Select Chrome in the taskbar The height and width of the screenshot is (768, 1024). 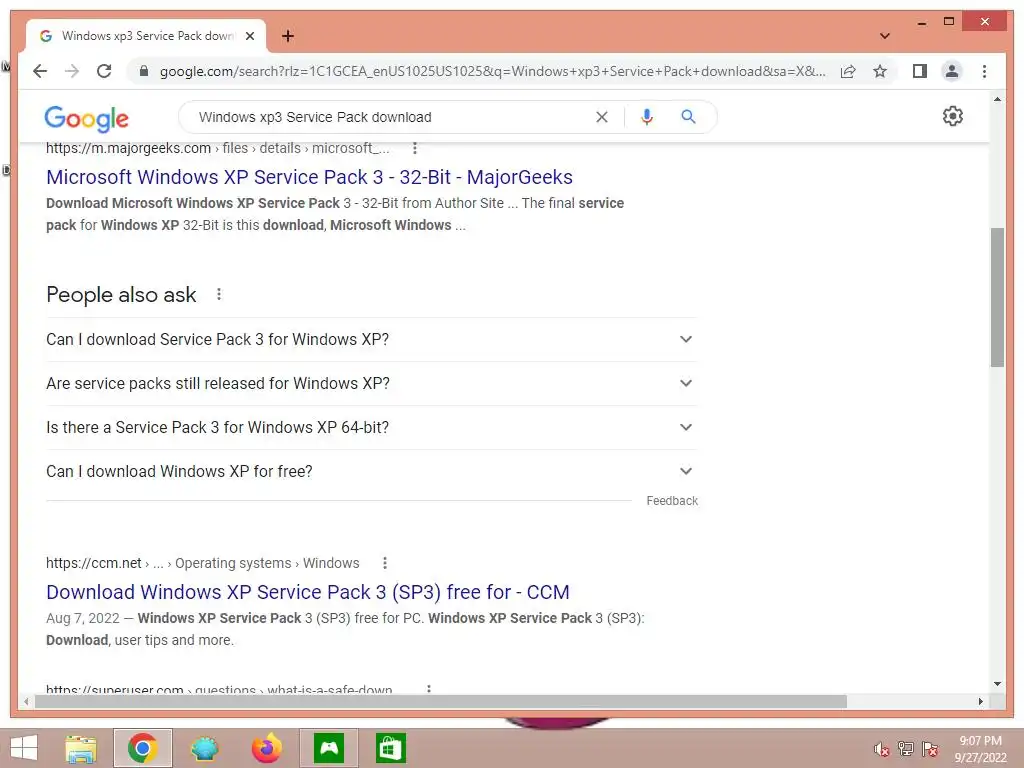pos(142,748)
